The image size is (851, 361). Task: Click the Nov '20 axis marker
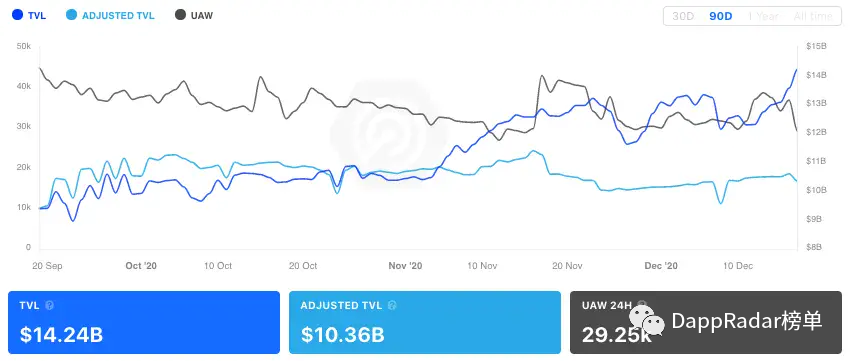[405, 266]
